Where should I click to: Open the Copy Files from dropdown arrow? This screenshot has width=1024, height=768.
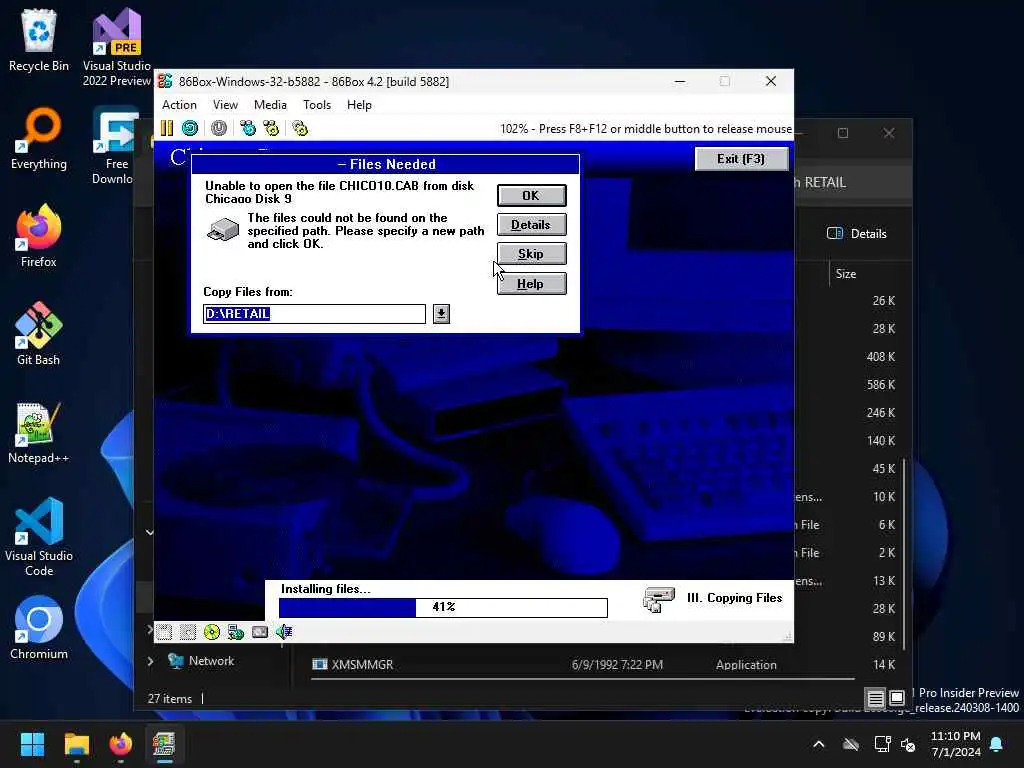[x=441, y=313]
